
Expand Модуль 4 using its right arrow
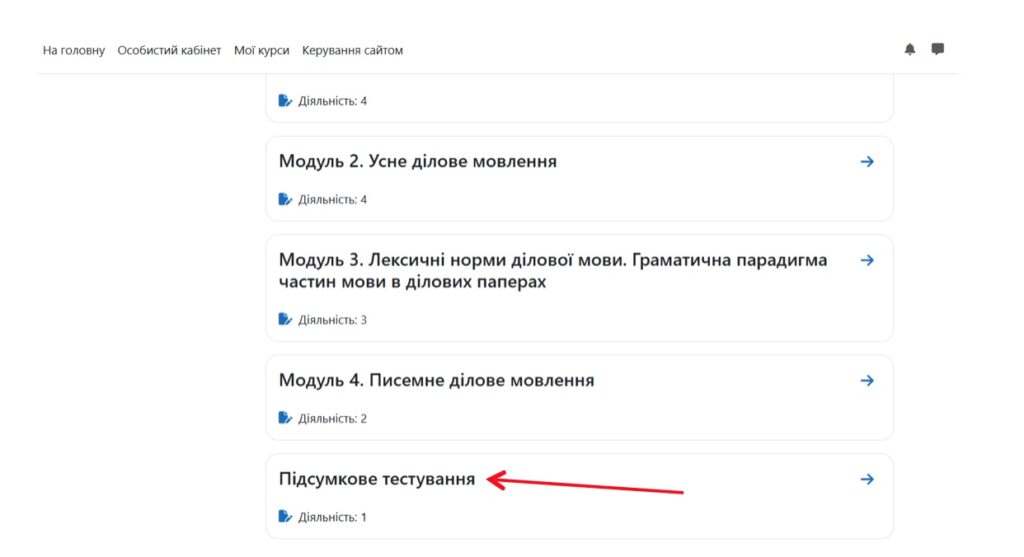(867, 380)
